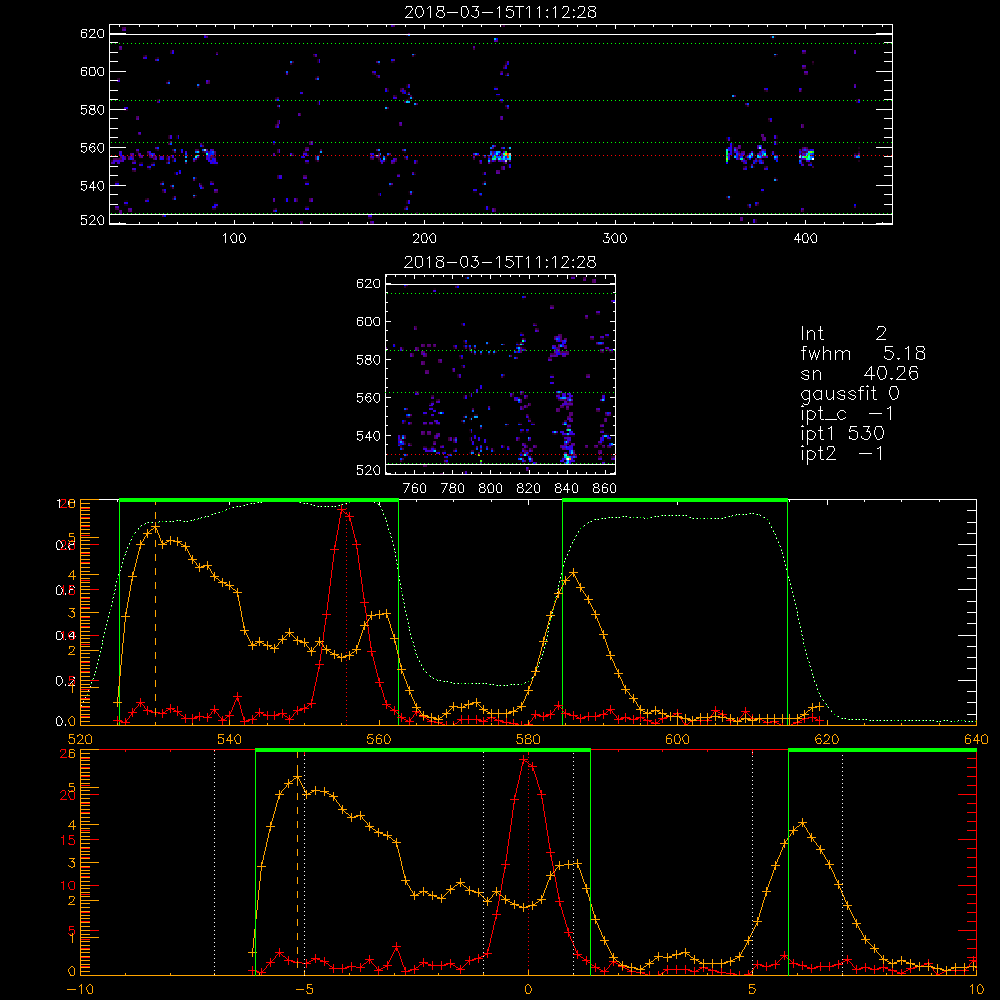This screenshot has width=1000, height=1000.
Task: Click x-axis label -10 on the offset plot
Action: coord(80,990)
